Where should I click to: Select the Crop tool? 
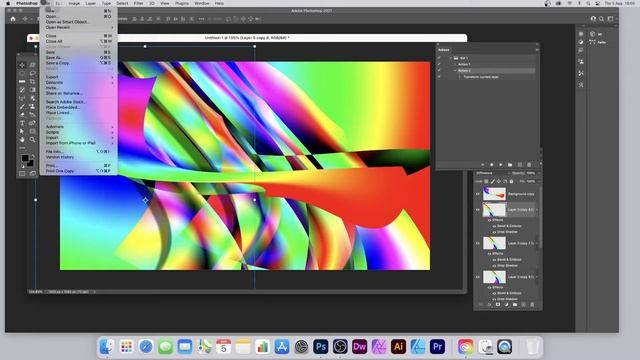click(32, 82)
